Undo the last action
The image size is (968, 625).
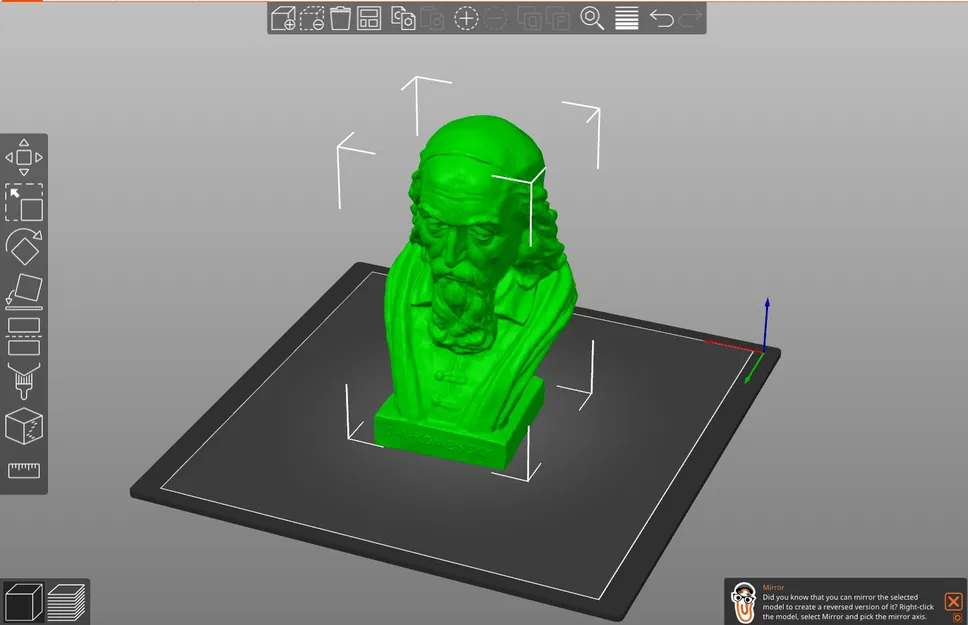[661, 19]
